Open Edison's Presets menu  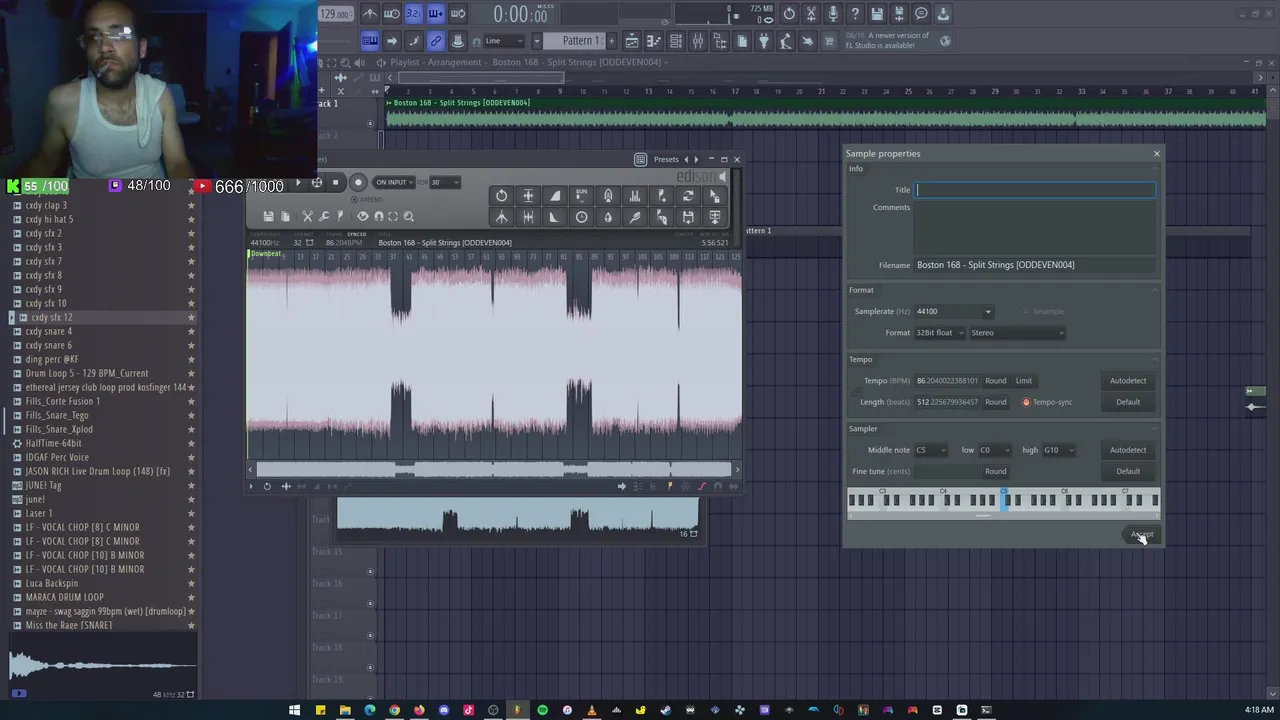tap(666, 159)
